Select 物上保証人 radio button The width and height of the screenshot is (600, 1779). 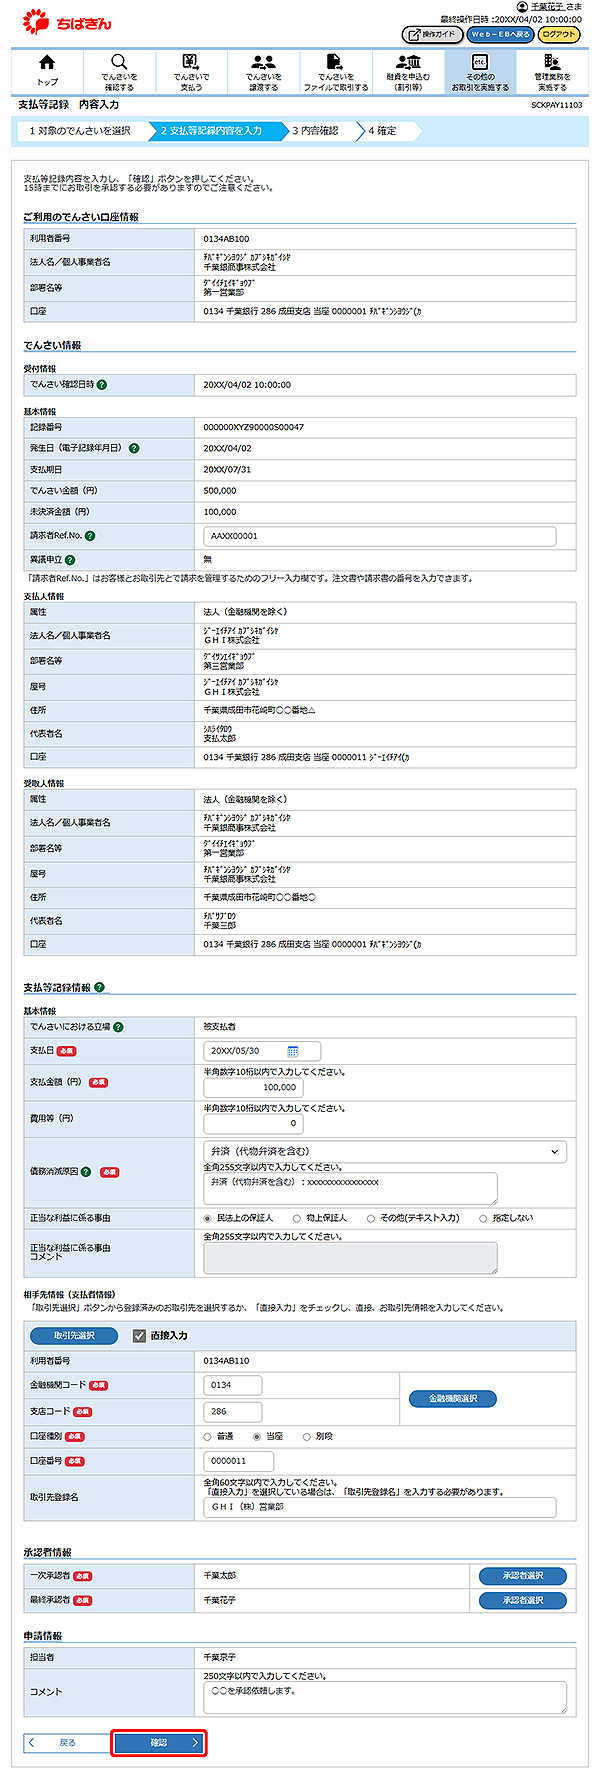click(x=297, y=1218)
